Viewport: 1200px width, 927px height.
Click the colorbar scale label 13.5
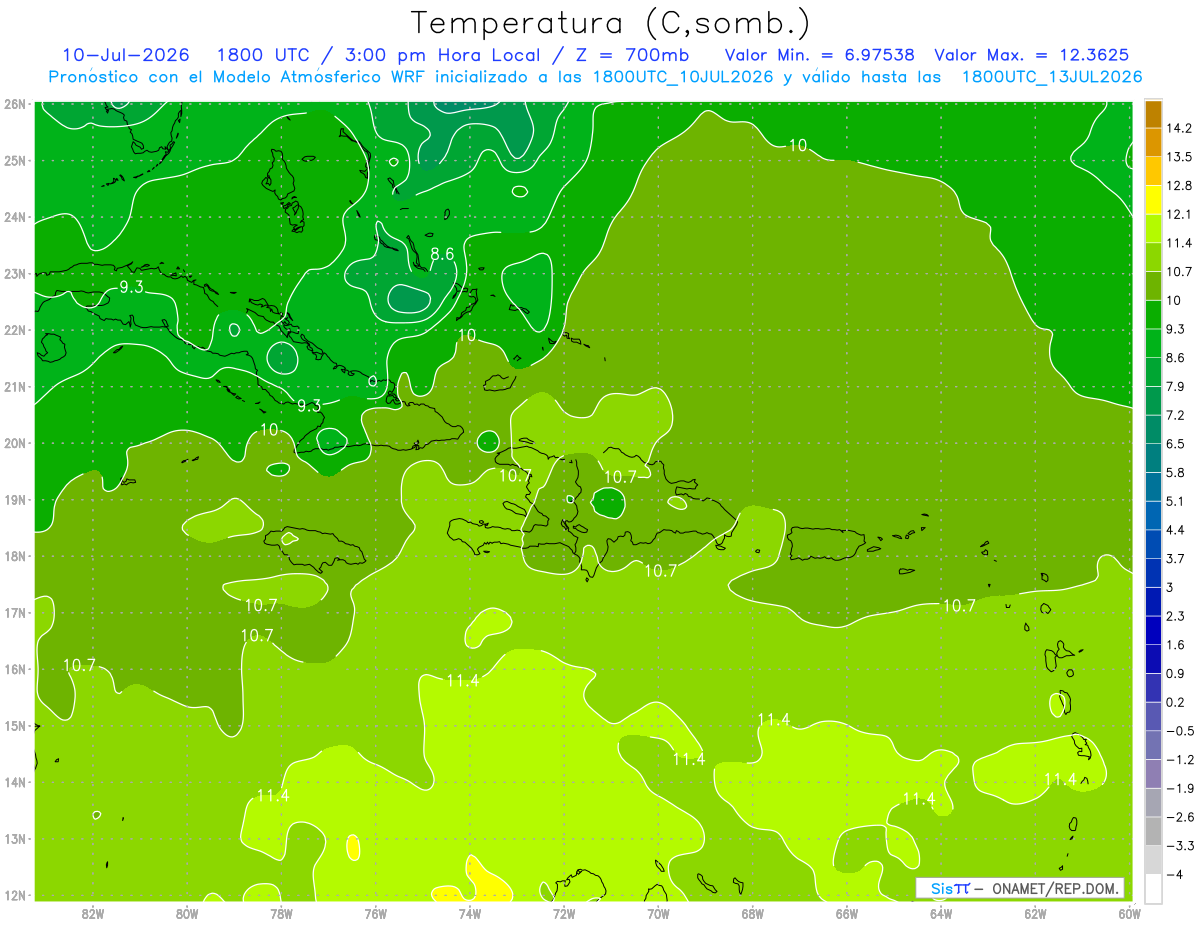click(1181, 157)
